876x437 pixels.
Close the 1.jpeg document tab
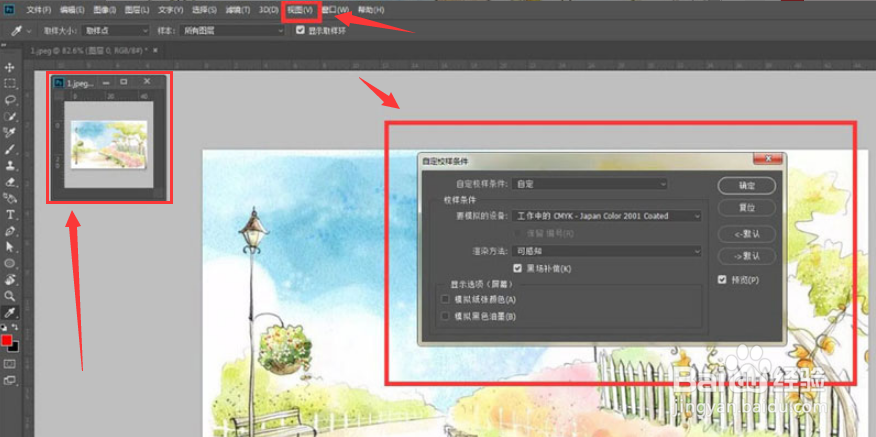click(155, 50)
